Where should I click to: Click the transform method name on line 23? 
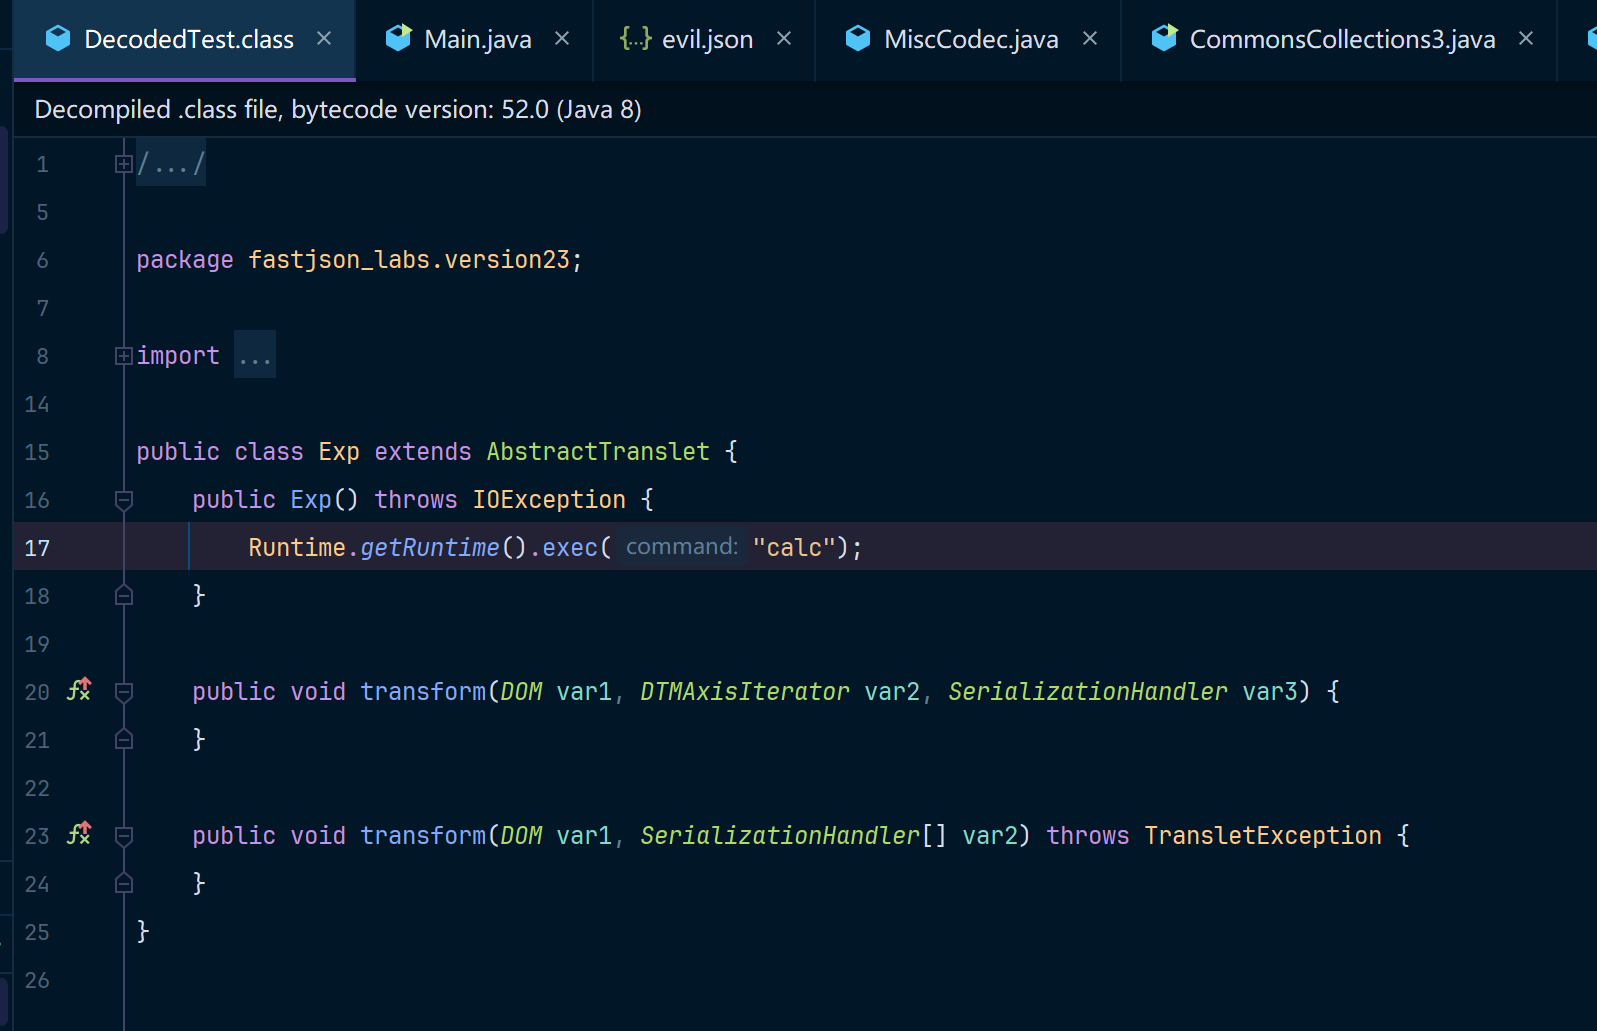[423, 836]
